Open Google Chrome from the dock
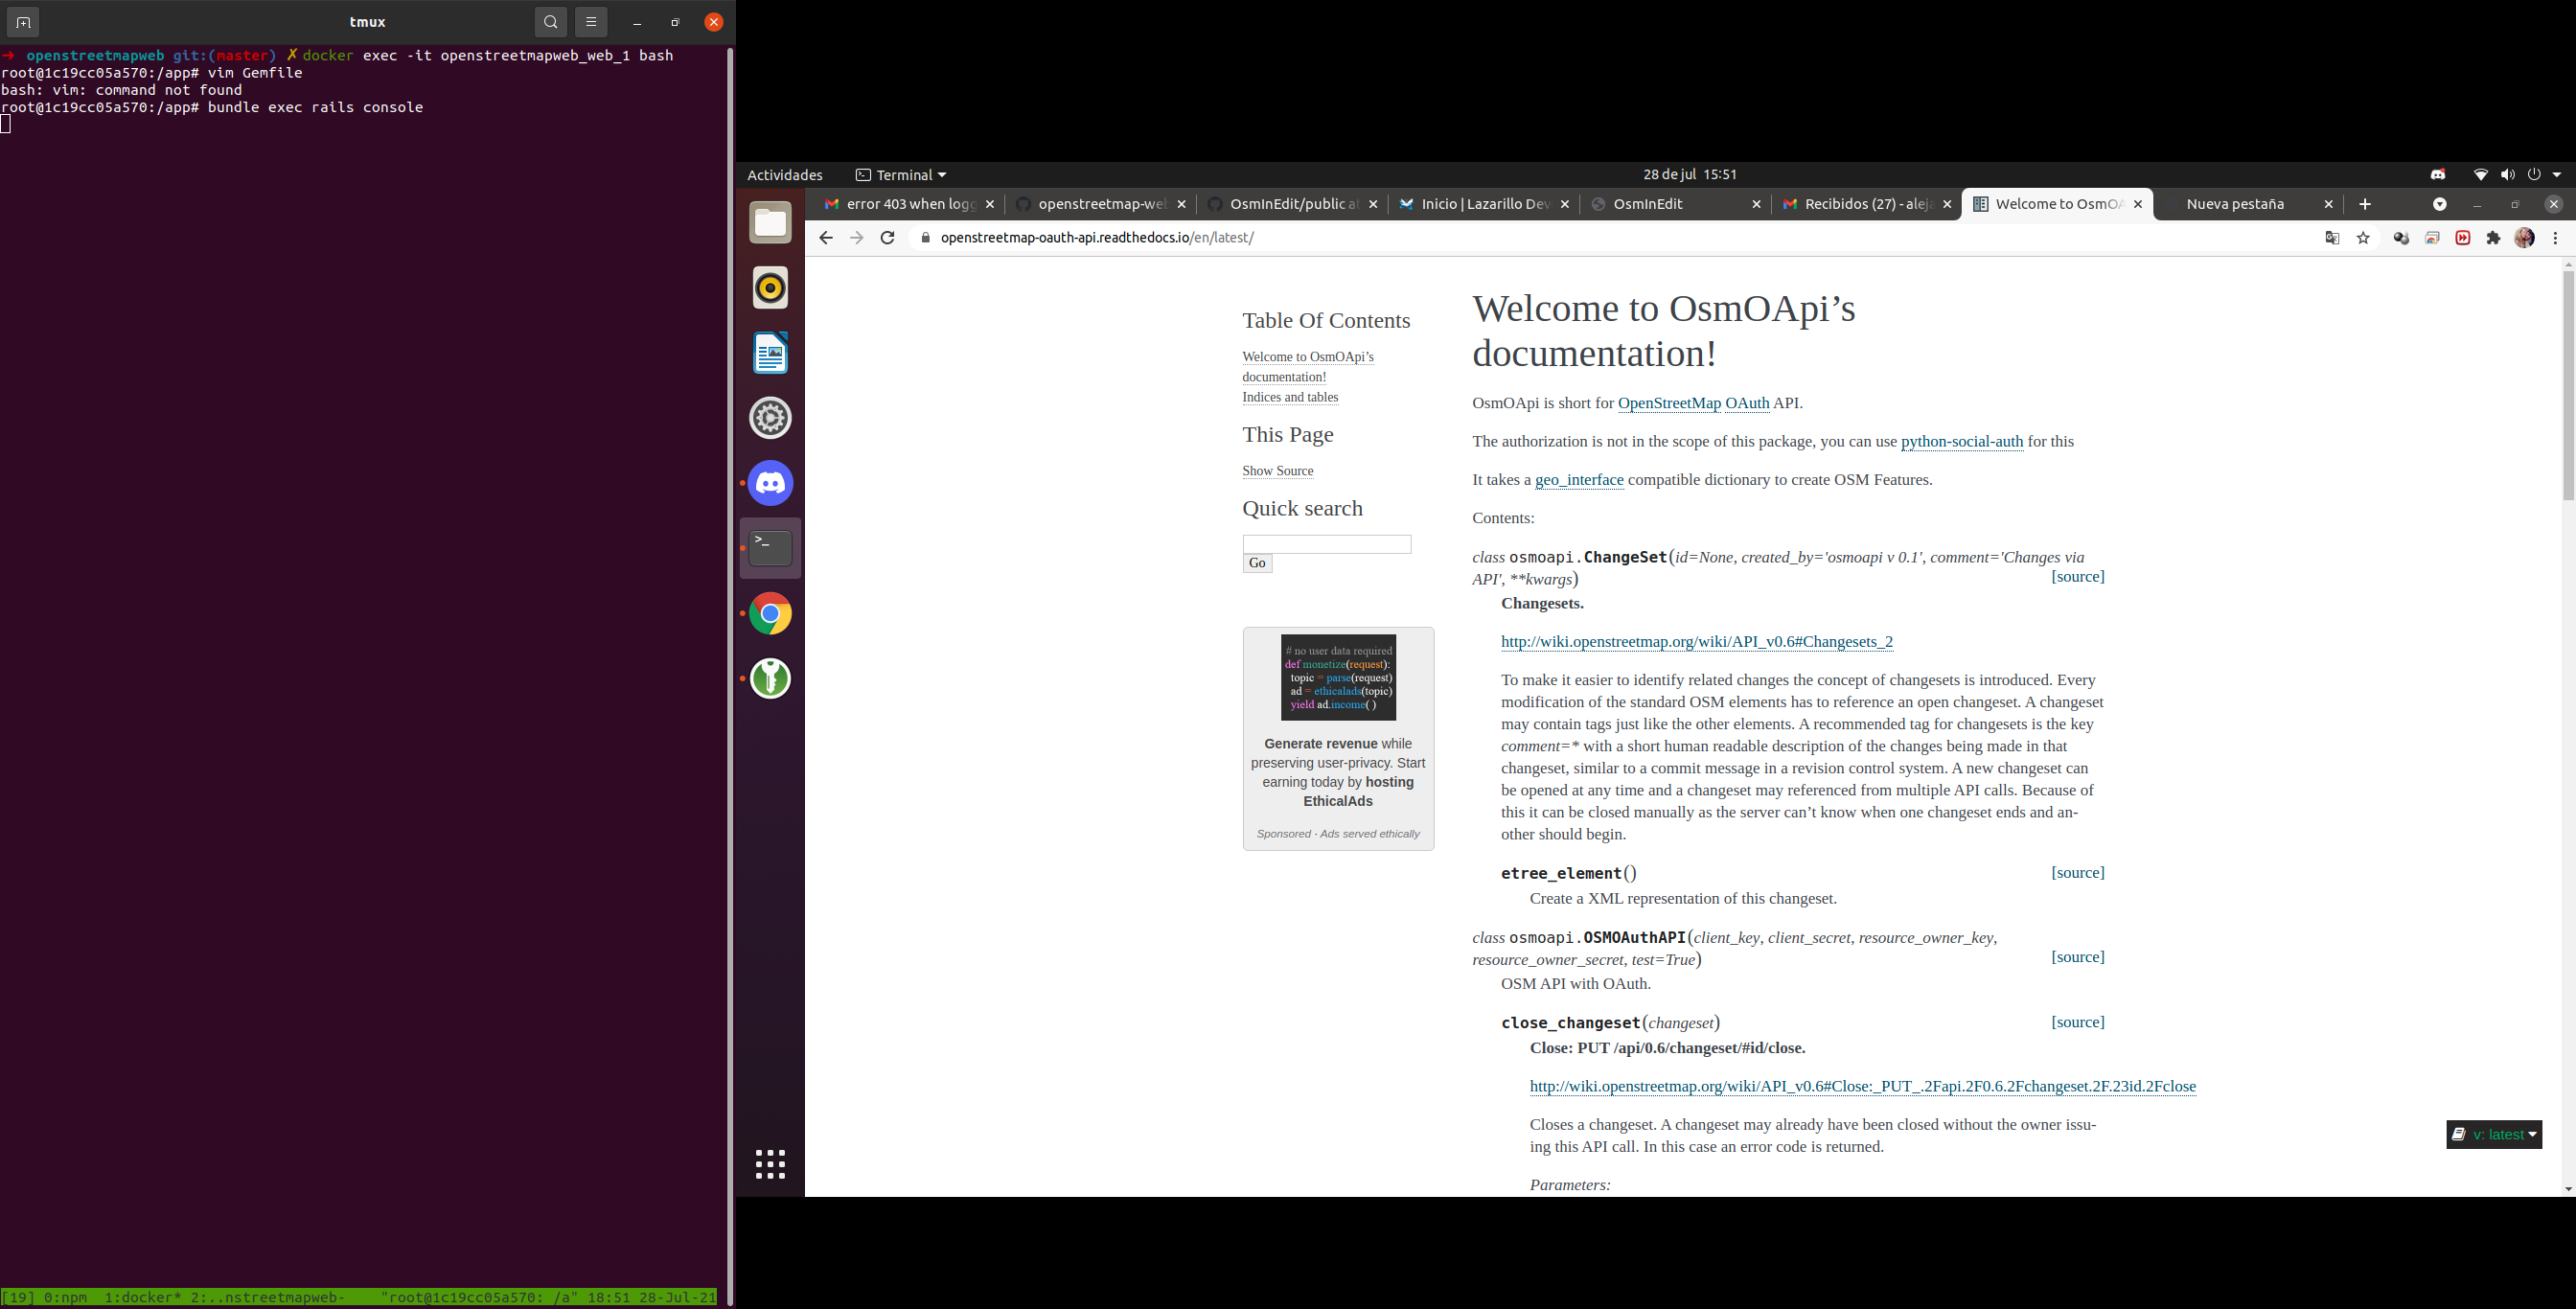This screenshot has width=2576, height=1309. click(x=770, y=613)
